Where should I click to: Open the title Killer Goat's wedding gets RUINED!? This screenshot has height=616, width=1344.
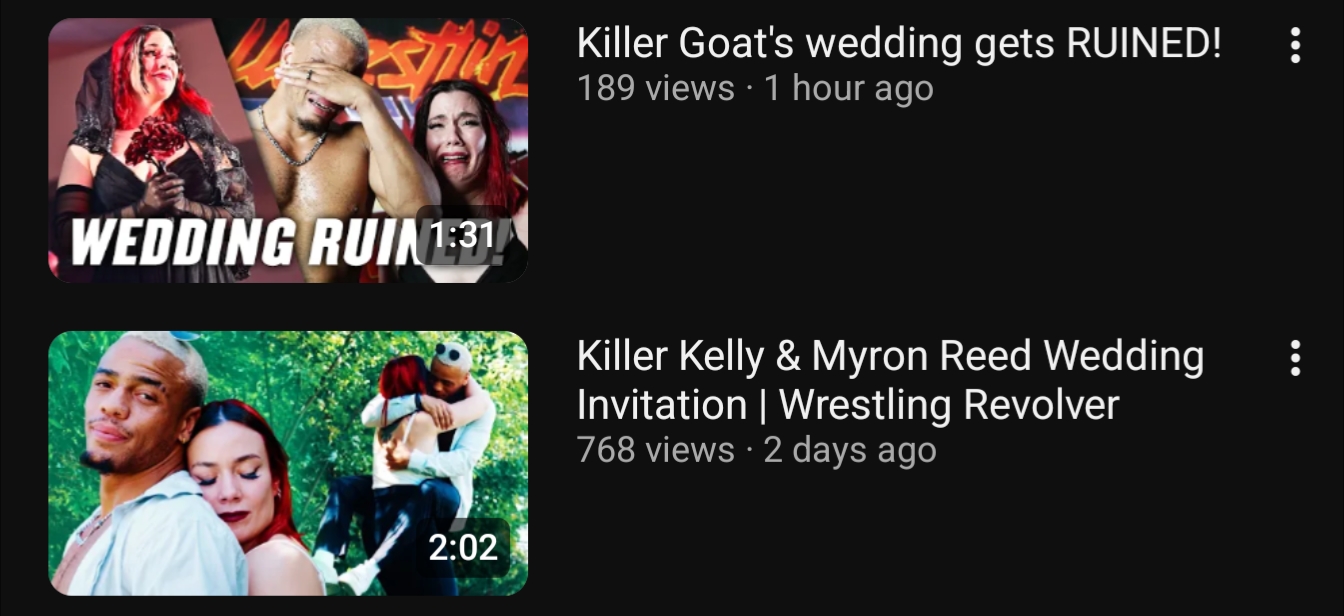click(899, 44)
